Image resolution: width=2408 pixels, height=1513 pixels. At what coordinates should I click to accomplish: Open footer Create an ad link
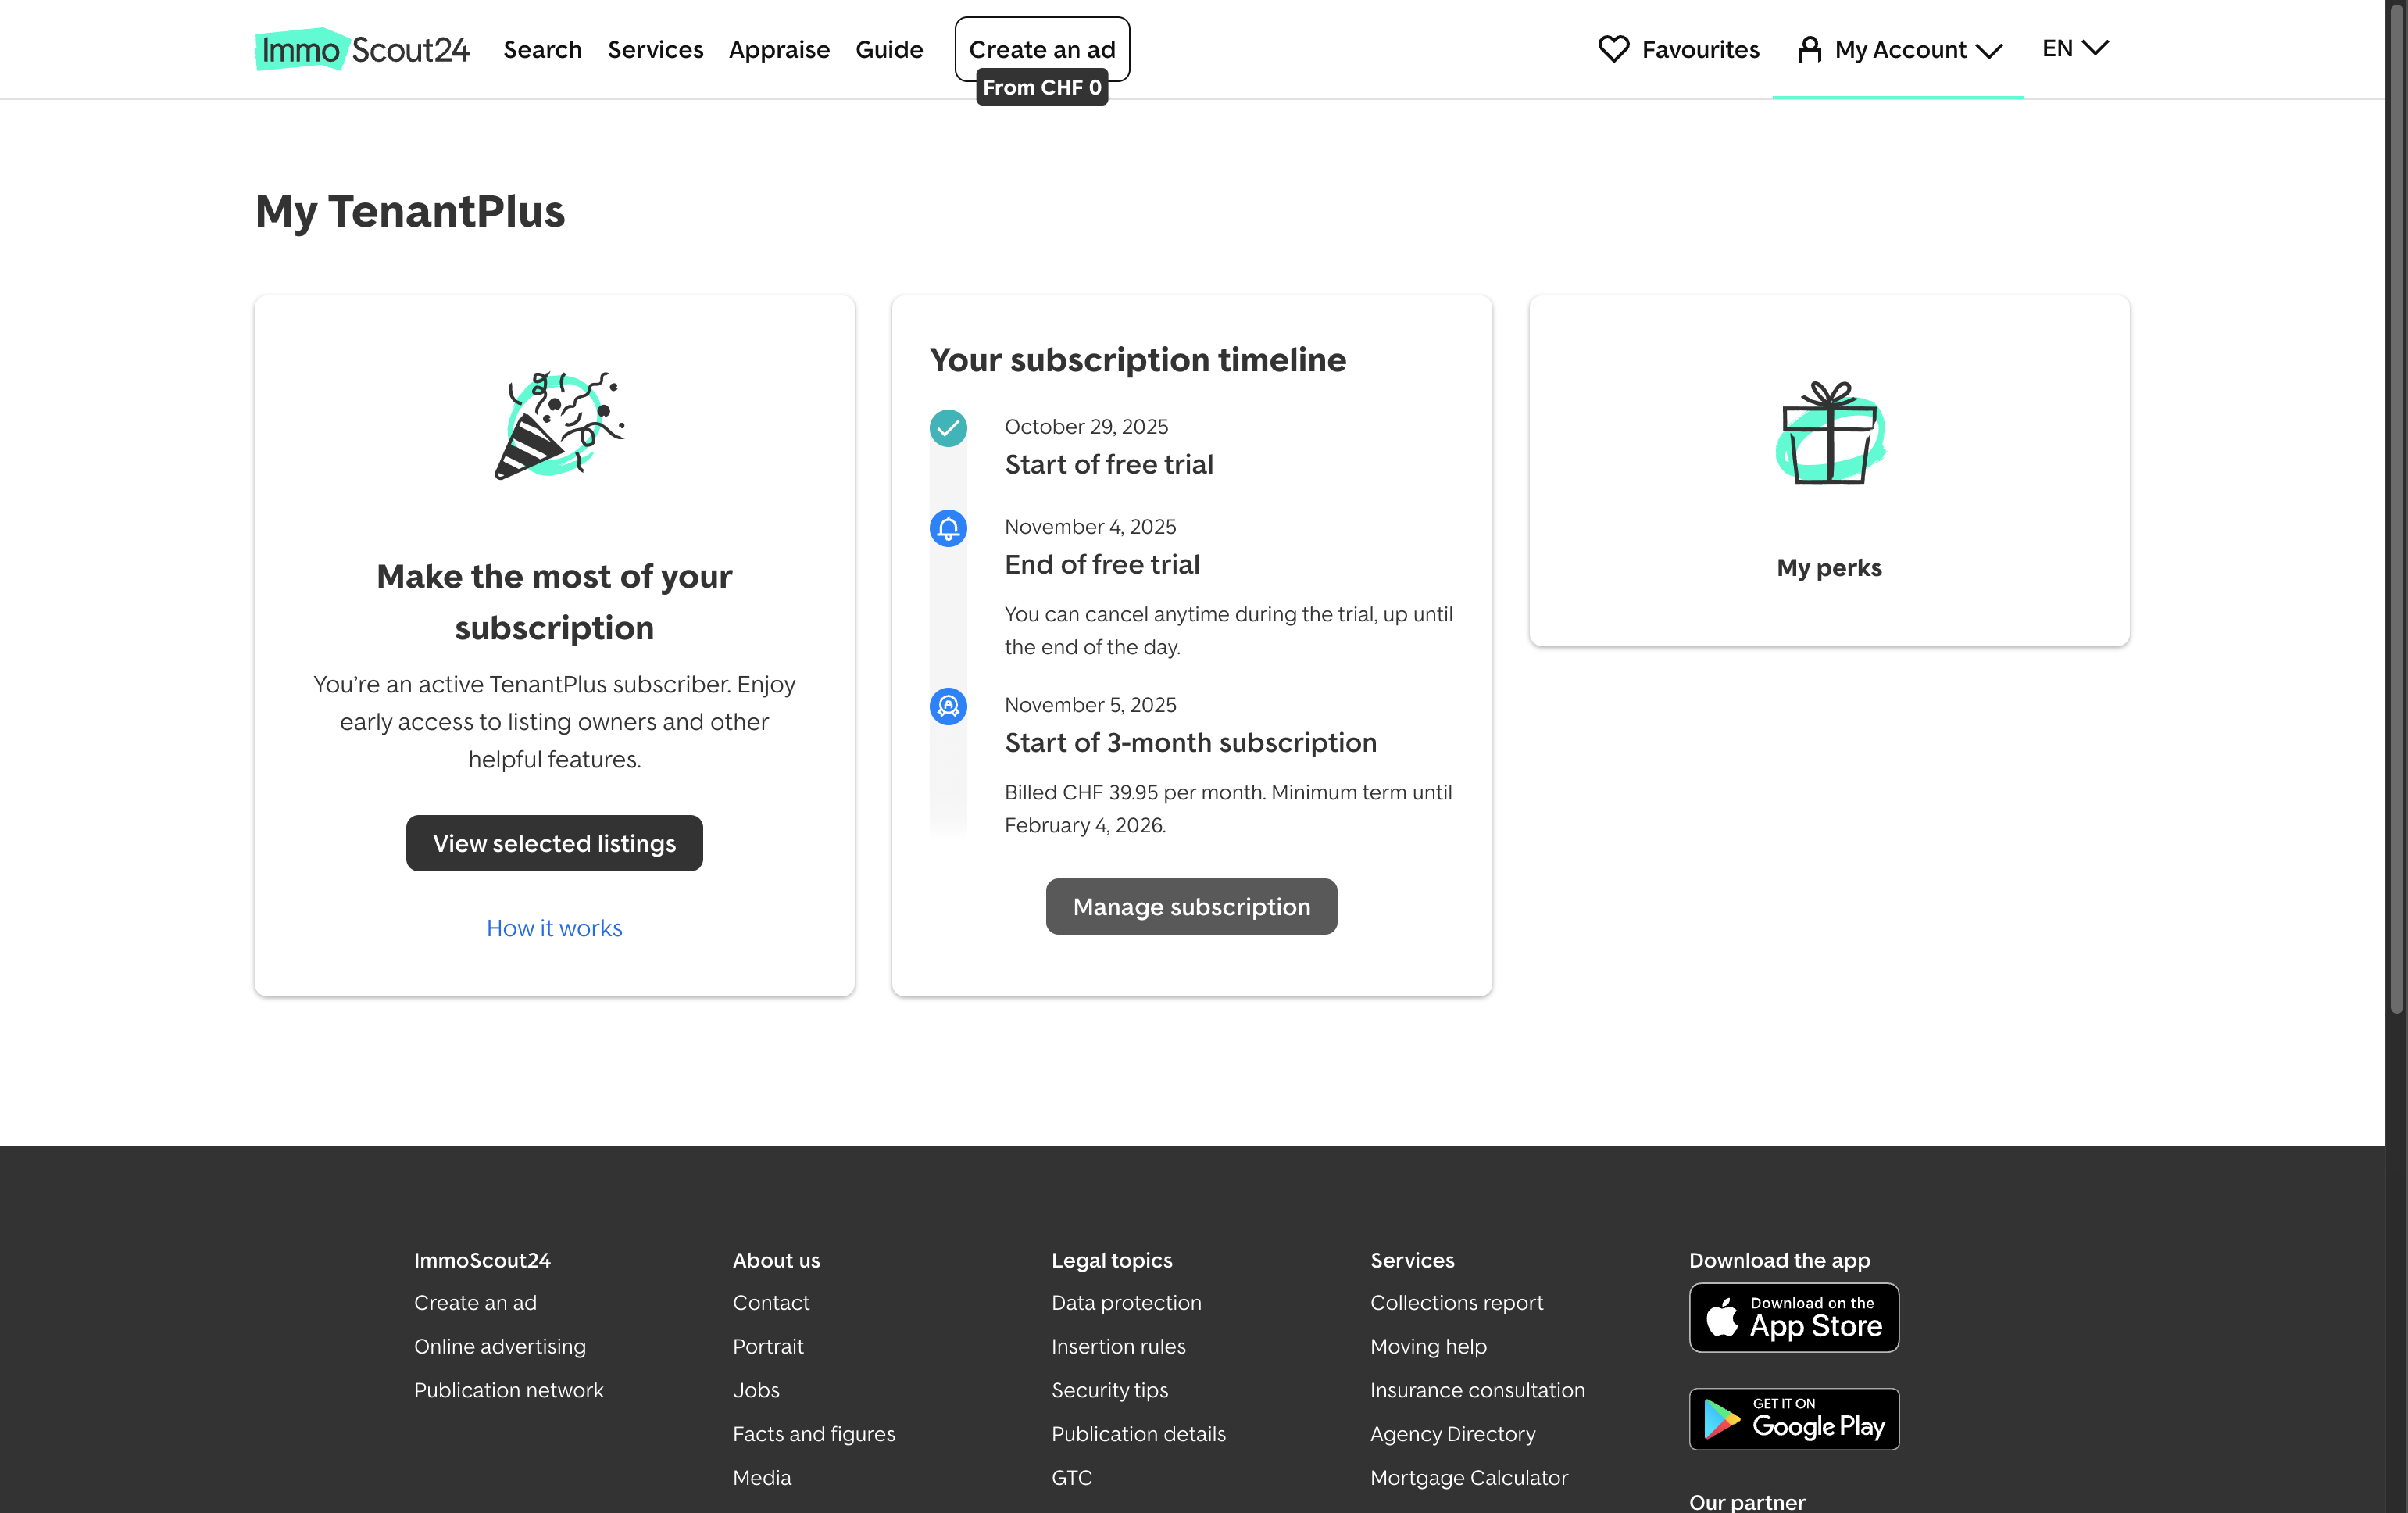(x=475, y=1302)
